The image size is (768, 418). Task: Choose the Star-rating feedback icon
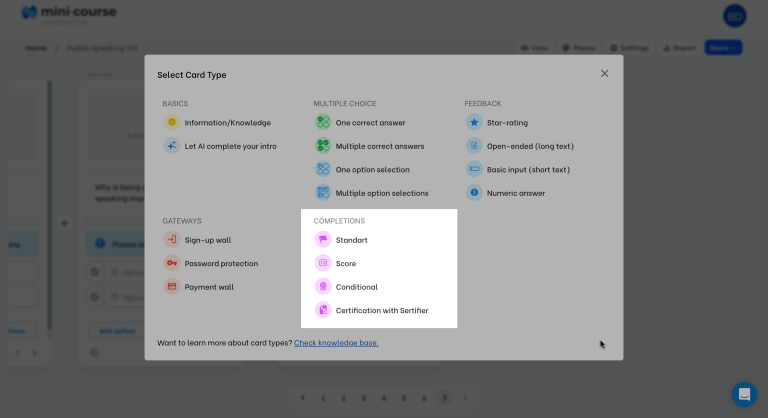click(474, 123)
